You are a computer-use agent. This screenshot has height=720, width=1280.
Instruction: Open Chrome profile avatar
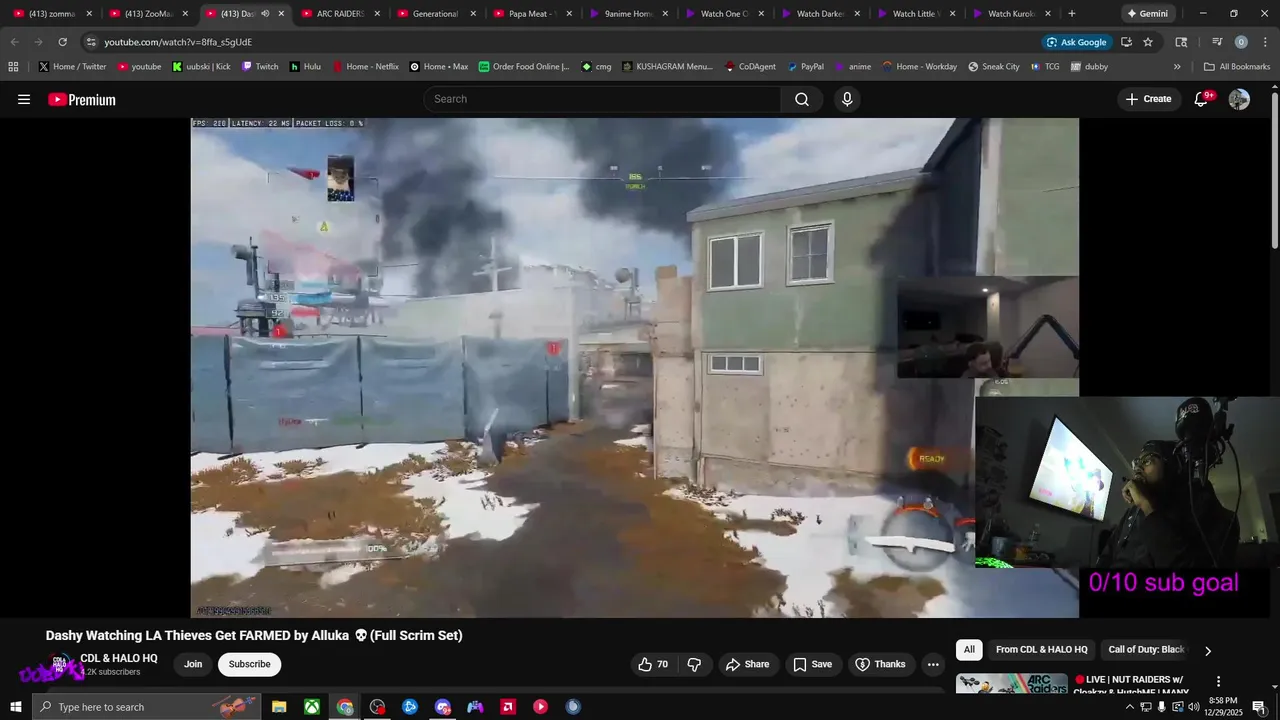(1241, 42)
